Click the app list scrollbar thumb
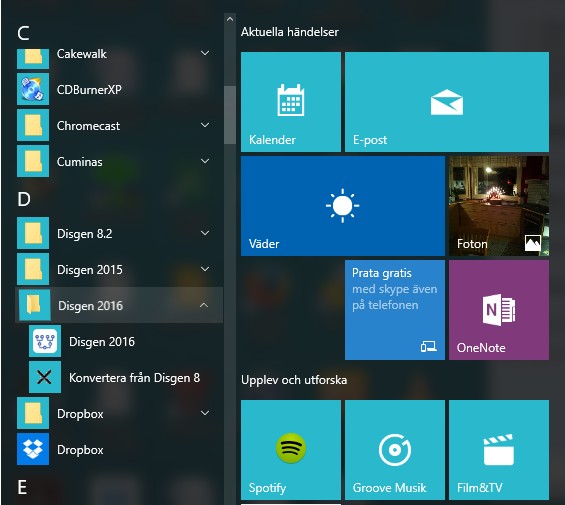The height and width of the screenshot is (505, 565). [230, 115]
